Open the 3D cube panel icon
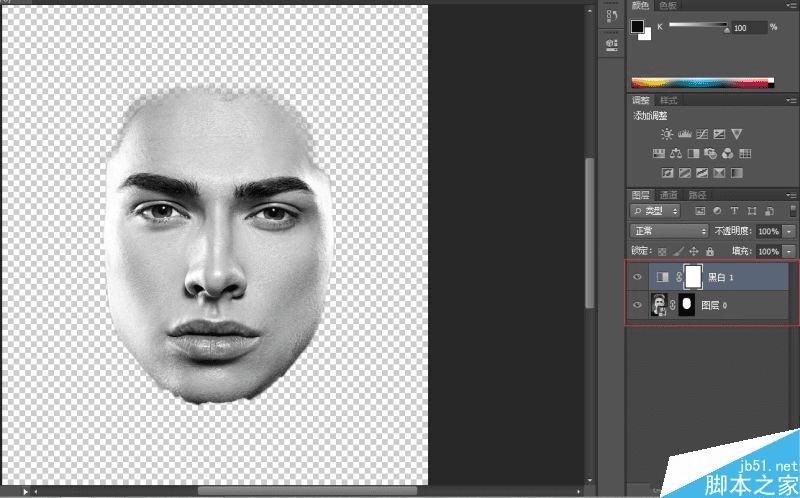800x498 pixels. 612,44
